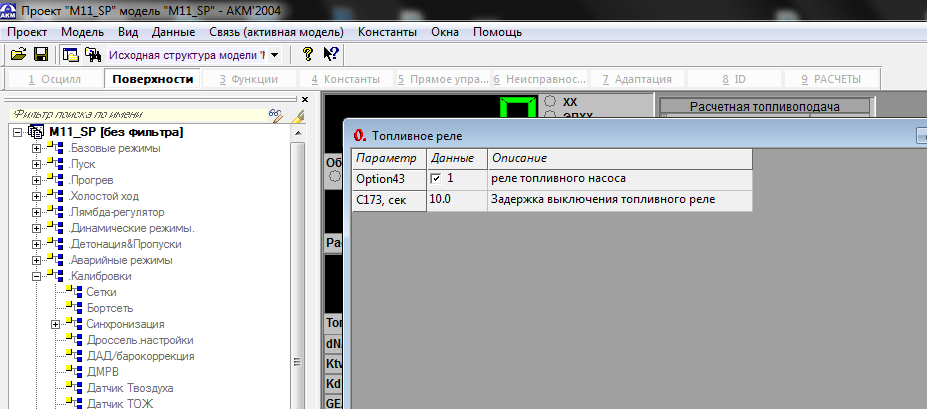The image size is (927, 409).
Task: Click the open project folder icon
Action: 18,54
